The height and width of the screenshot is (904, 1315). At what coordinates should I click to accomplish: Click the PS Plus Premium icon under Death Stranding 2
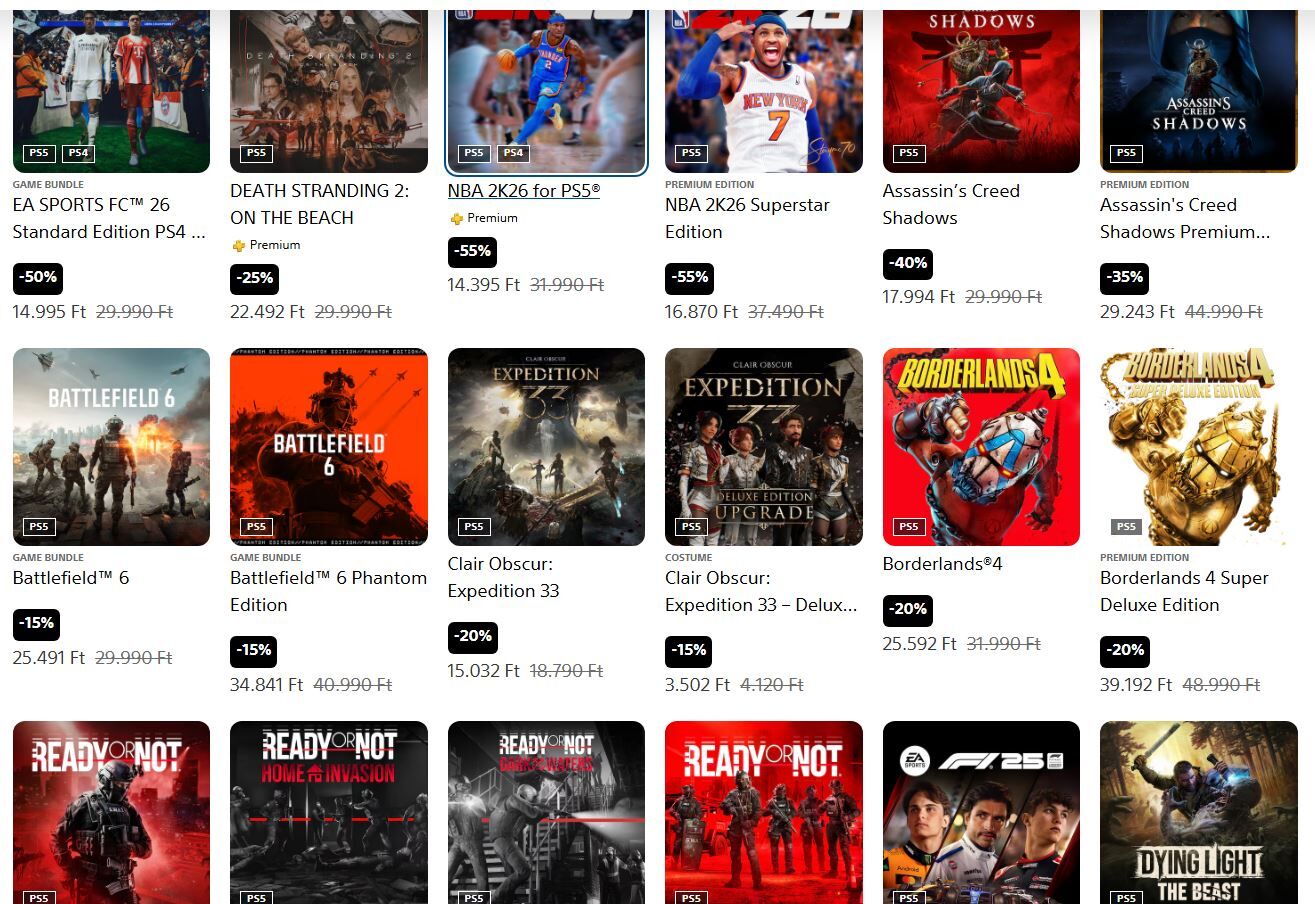coord(238,245)
